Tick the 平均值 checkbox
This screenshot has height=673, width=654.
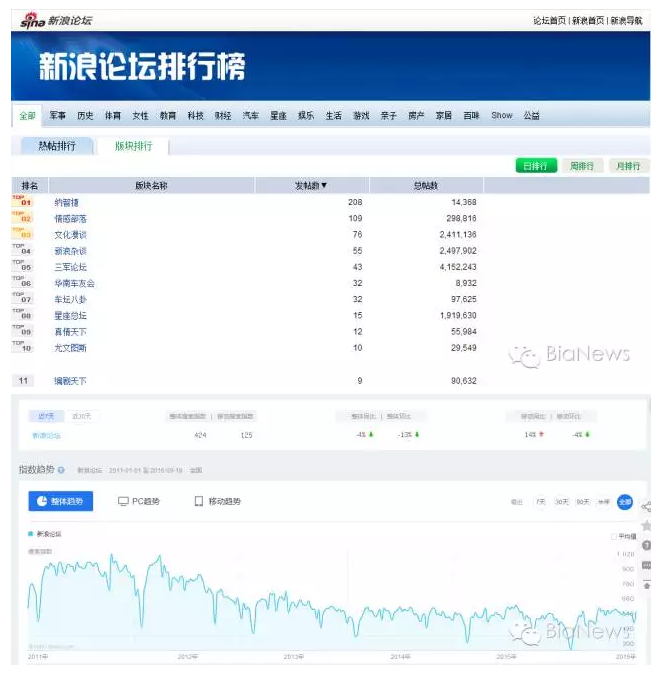614,537
